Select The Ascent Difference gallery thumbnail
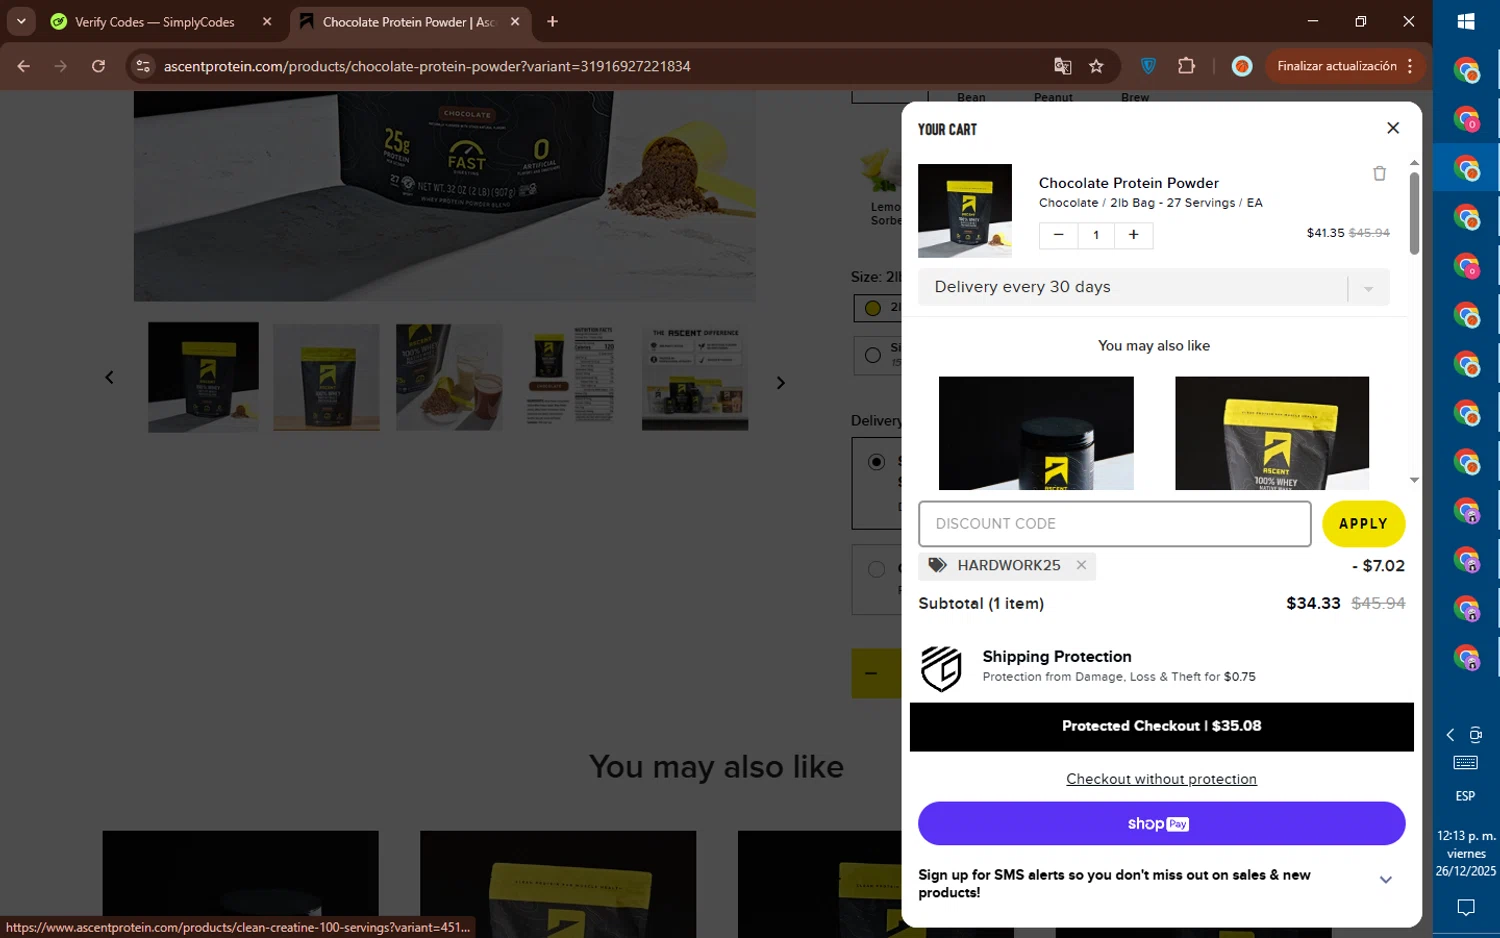 click(695, 377)
